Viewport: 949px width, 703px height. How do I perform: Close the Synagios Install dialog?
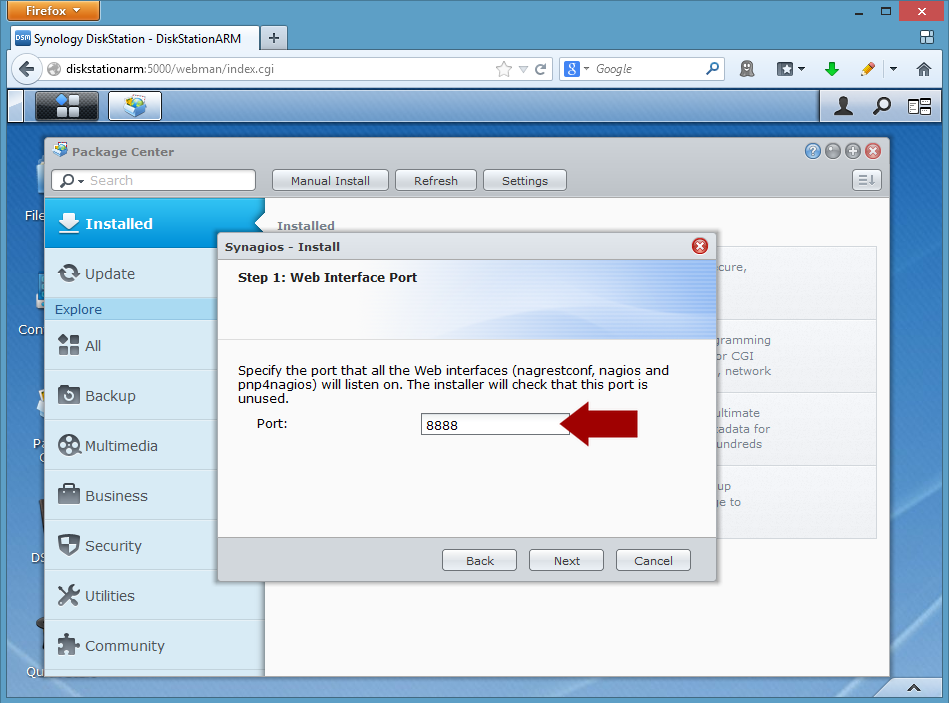point(700,246)
